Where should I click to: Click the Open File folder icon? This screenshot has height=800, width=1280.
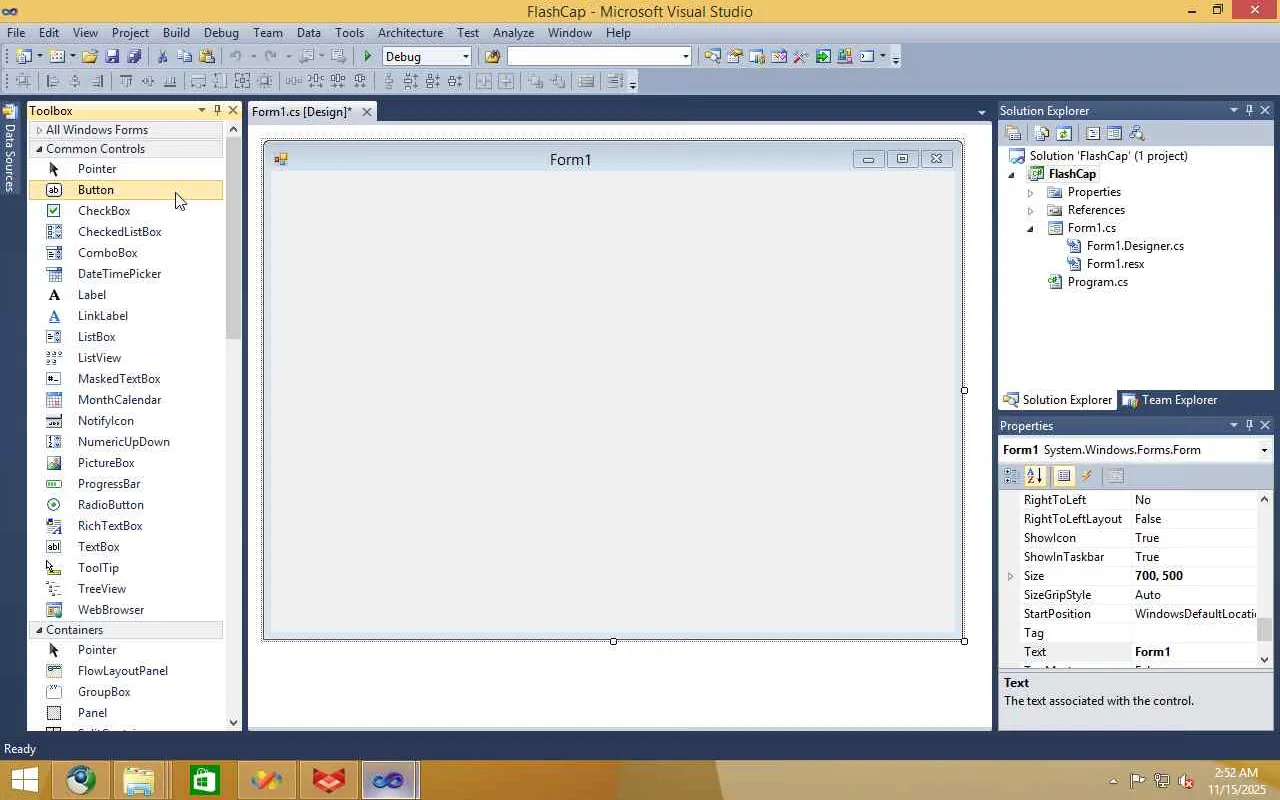pyautogui.click(x=90, y=57)
